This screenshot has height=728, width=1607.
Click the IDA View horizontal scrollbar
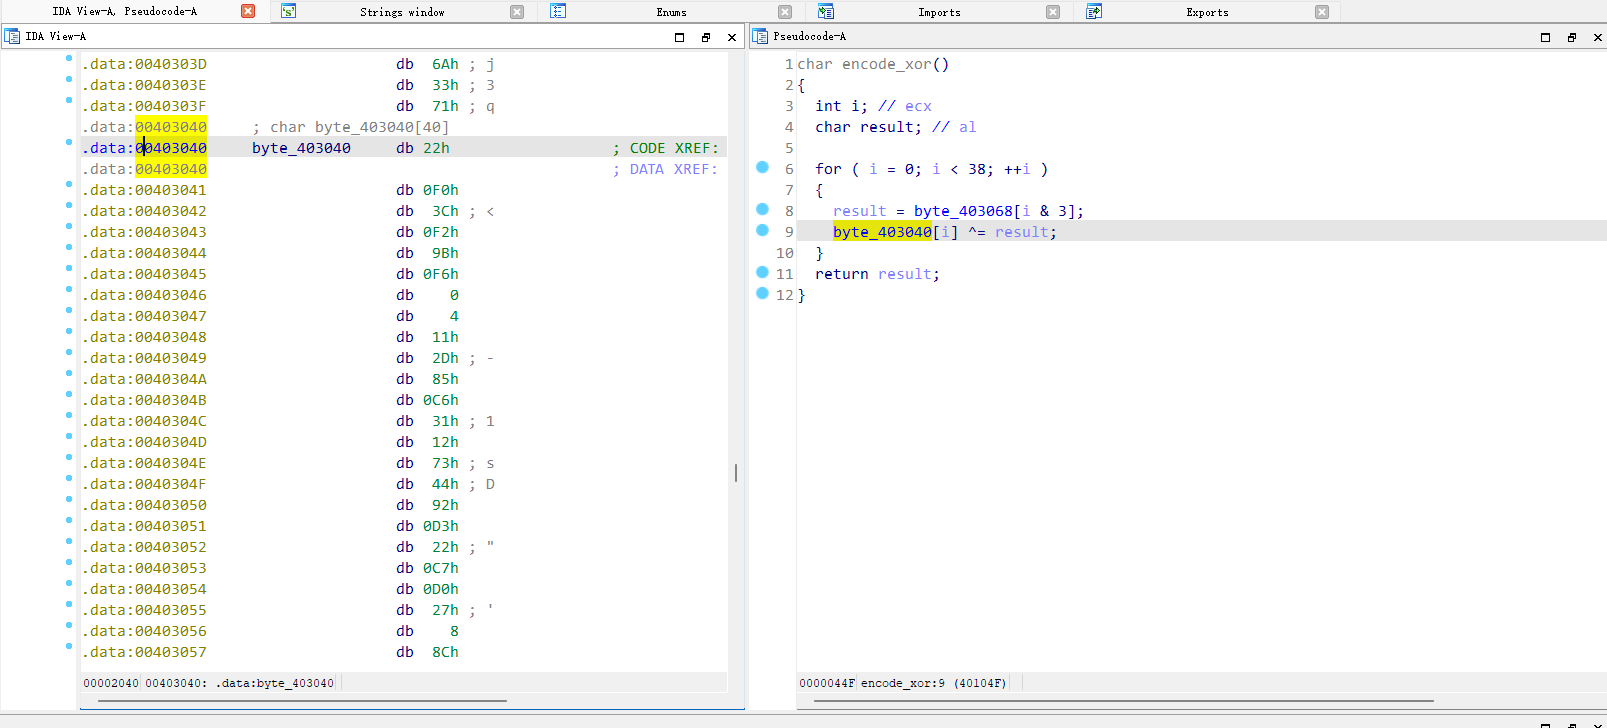click(302, 701)
